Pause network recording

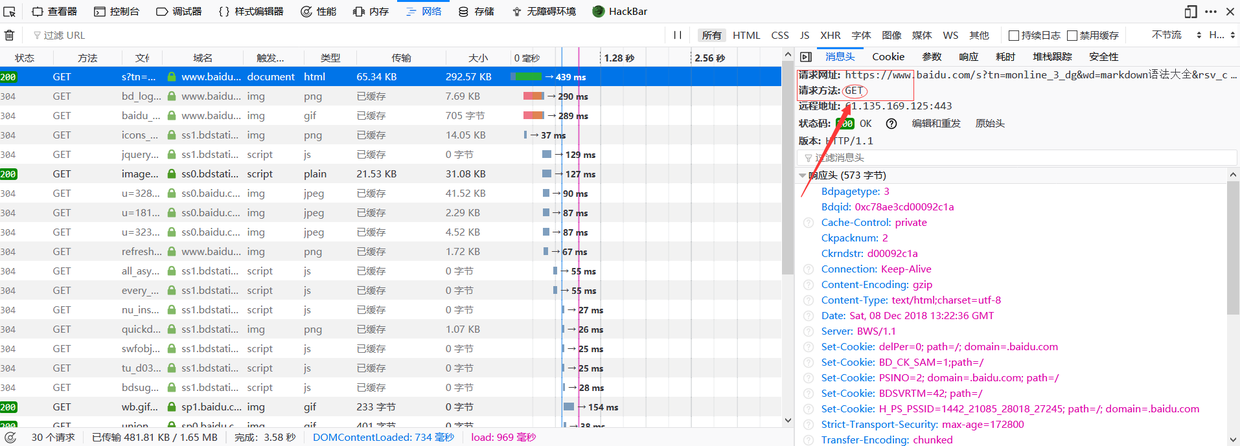(x=678, y=35)
